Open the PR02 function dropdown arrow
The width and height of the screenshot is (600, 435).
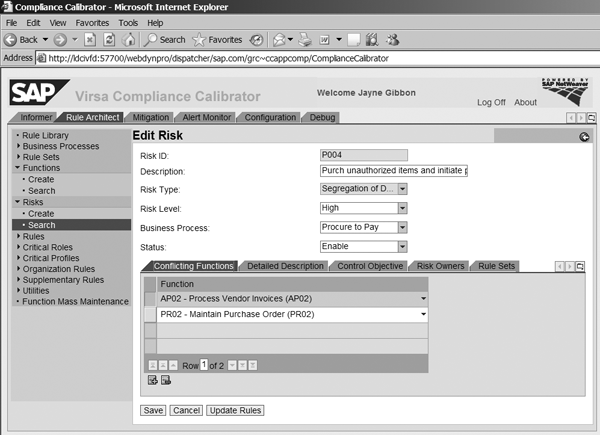pyautogui.click(x=423, y=314)
